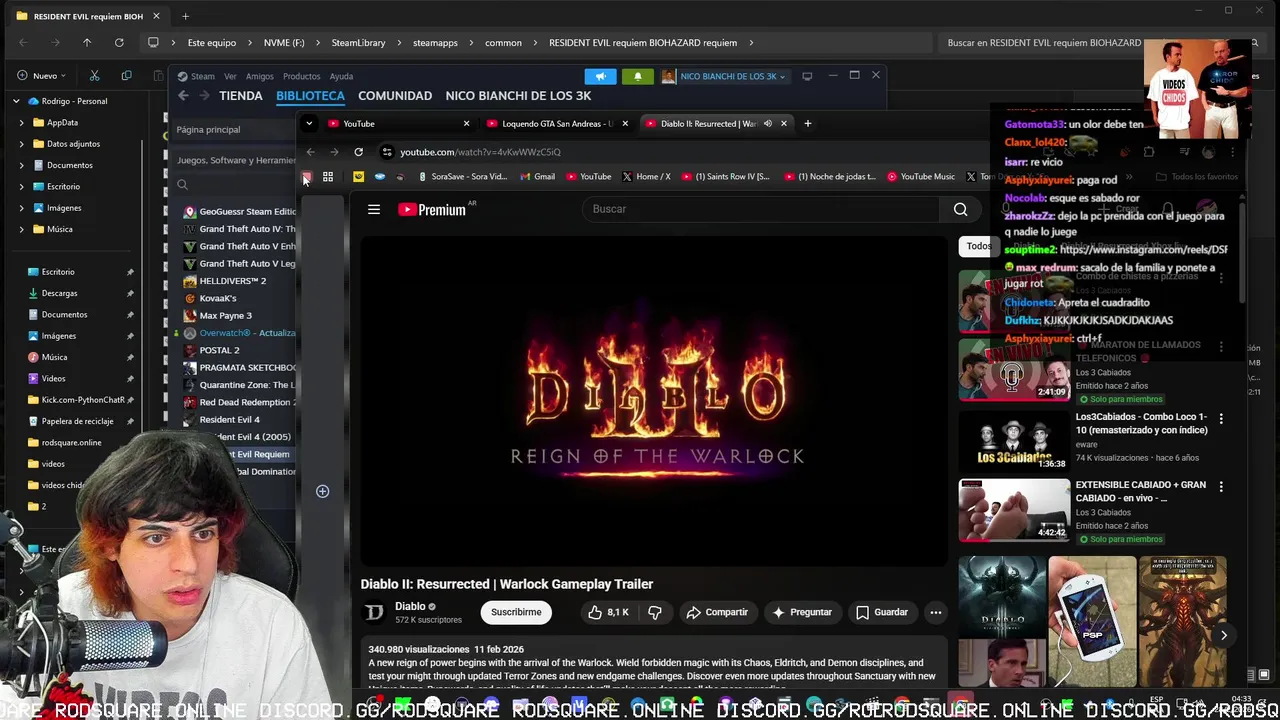Click Steam library search magnifier
The width and height of the screenshot is (1280, 720).
(182, 184)
